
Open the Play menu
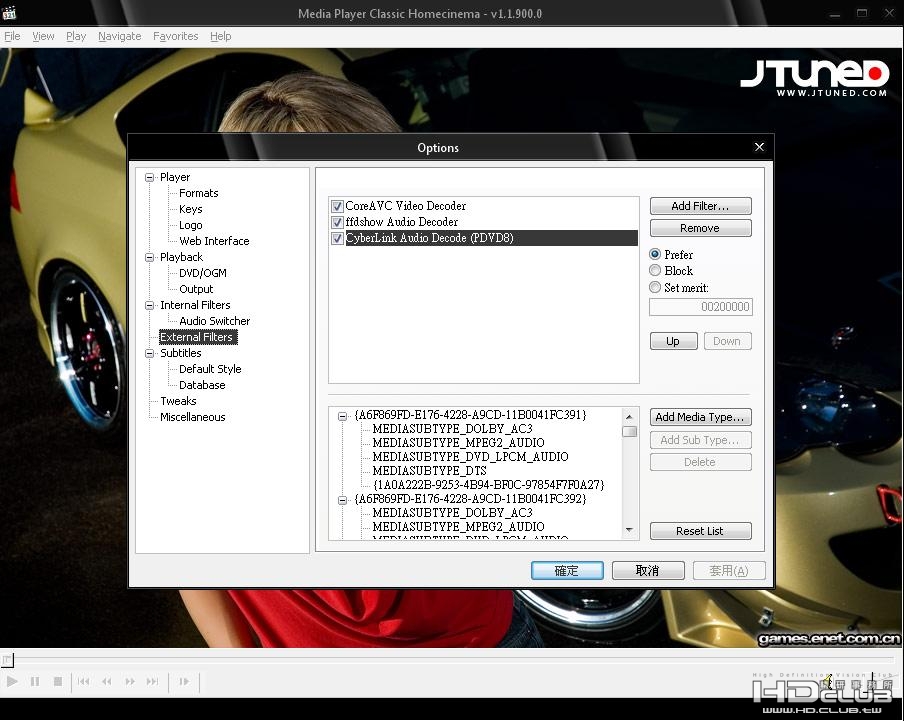pyautogui.click(x=76, y=36)
